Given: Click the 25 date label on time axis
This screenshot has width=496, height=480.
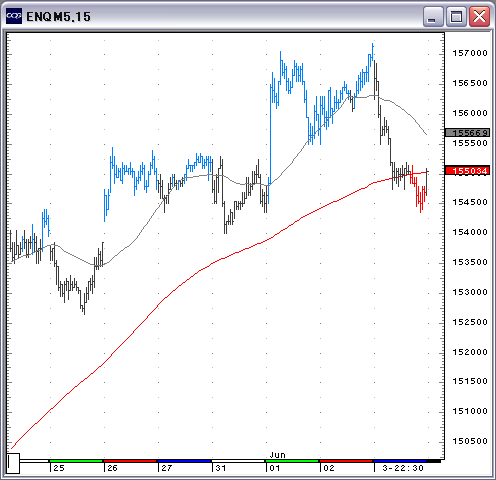Looking at the screenshot, I should coord(59,468).
